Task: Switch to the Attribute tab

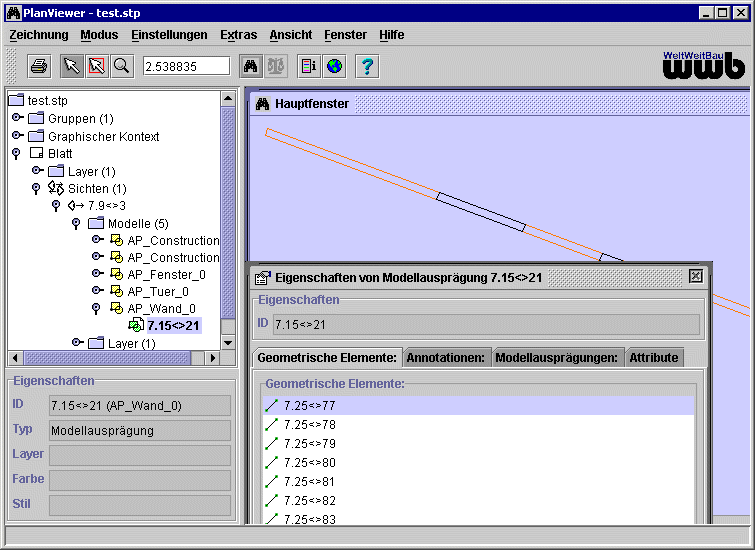Action: tap(654, 358)
